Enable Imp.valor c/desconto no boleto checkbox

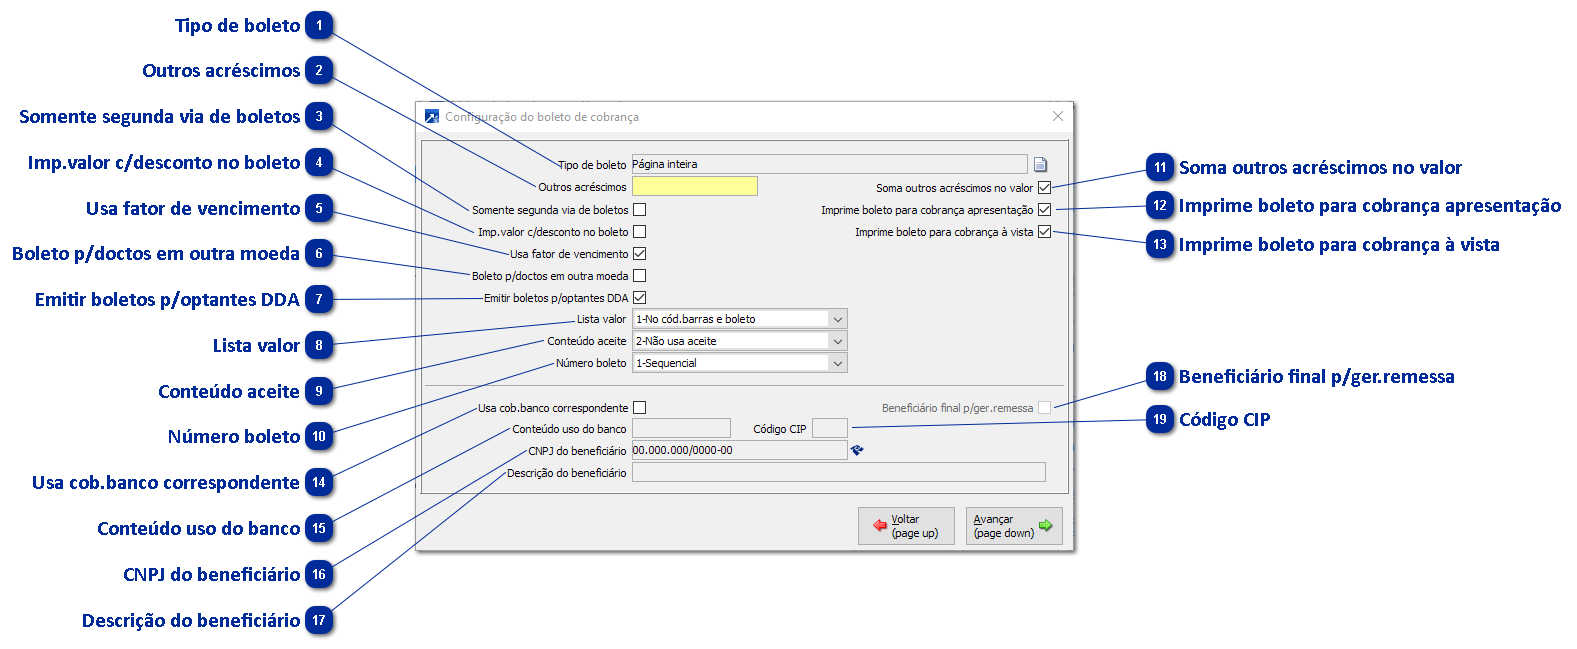(x=640, y=232)
